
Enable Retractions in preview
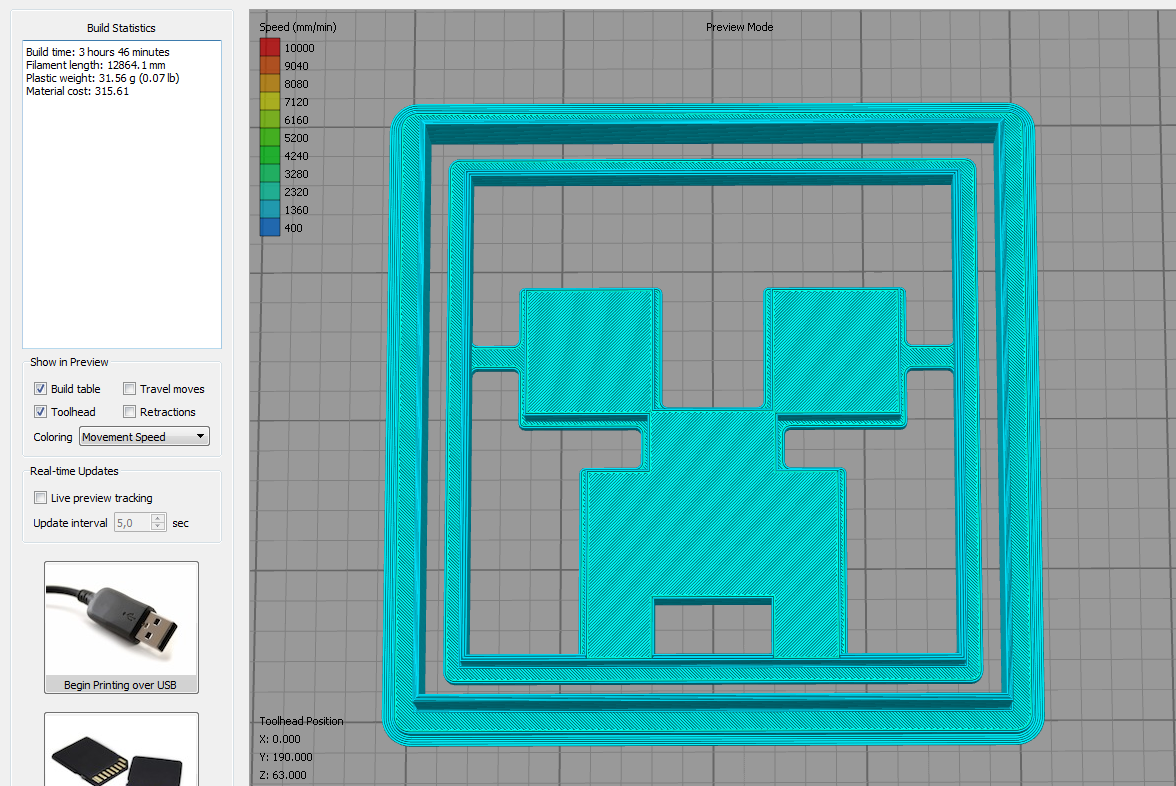[x=130, y=412]
